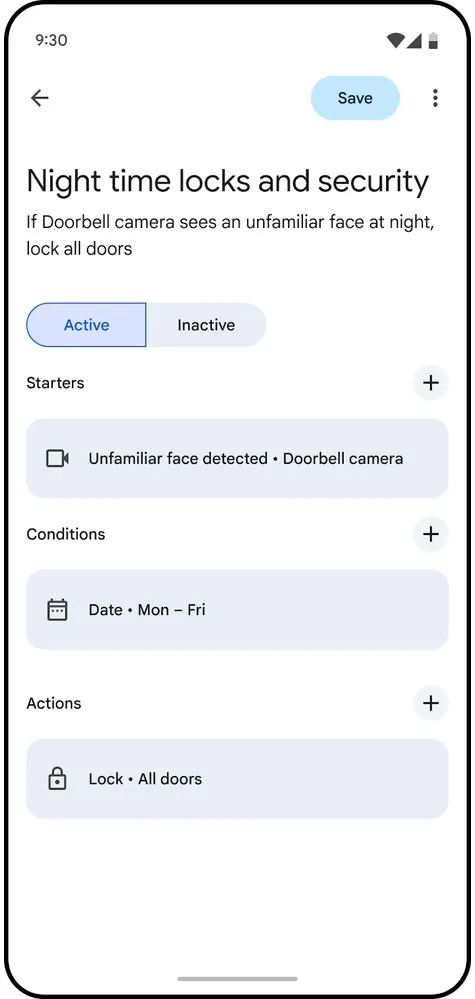Open Unfamiliar face detected starter card
The image size is (475, 999).
click(x=238, y=458)
